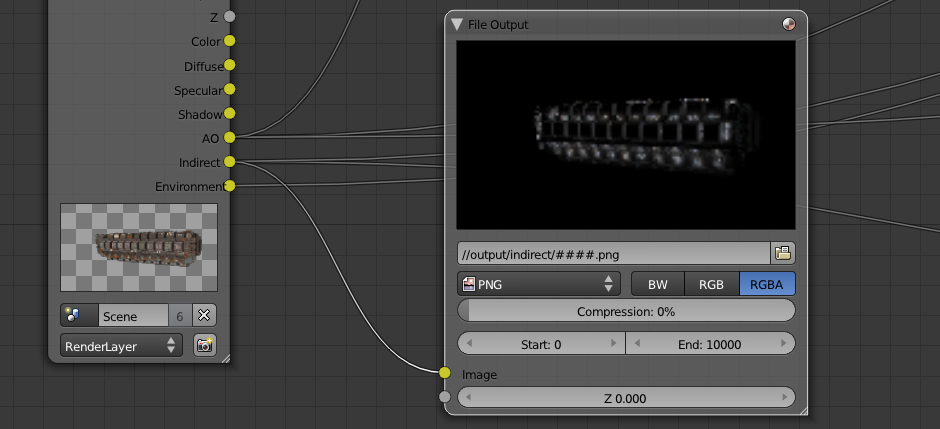Click the camera render icon next to RenderLayer

tap(205, 345)
